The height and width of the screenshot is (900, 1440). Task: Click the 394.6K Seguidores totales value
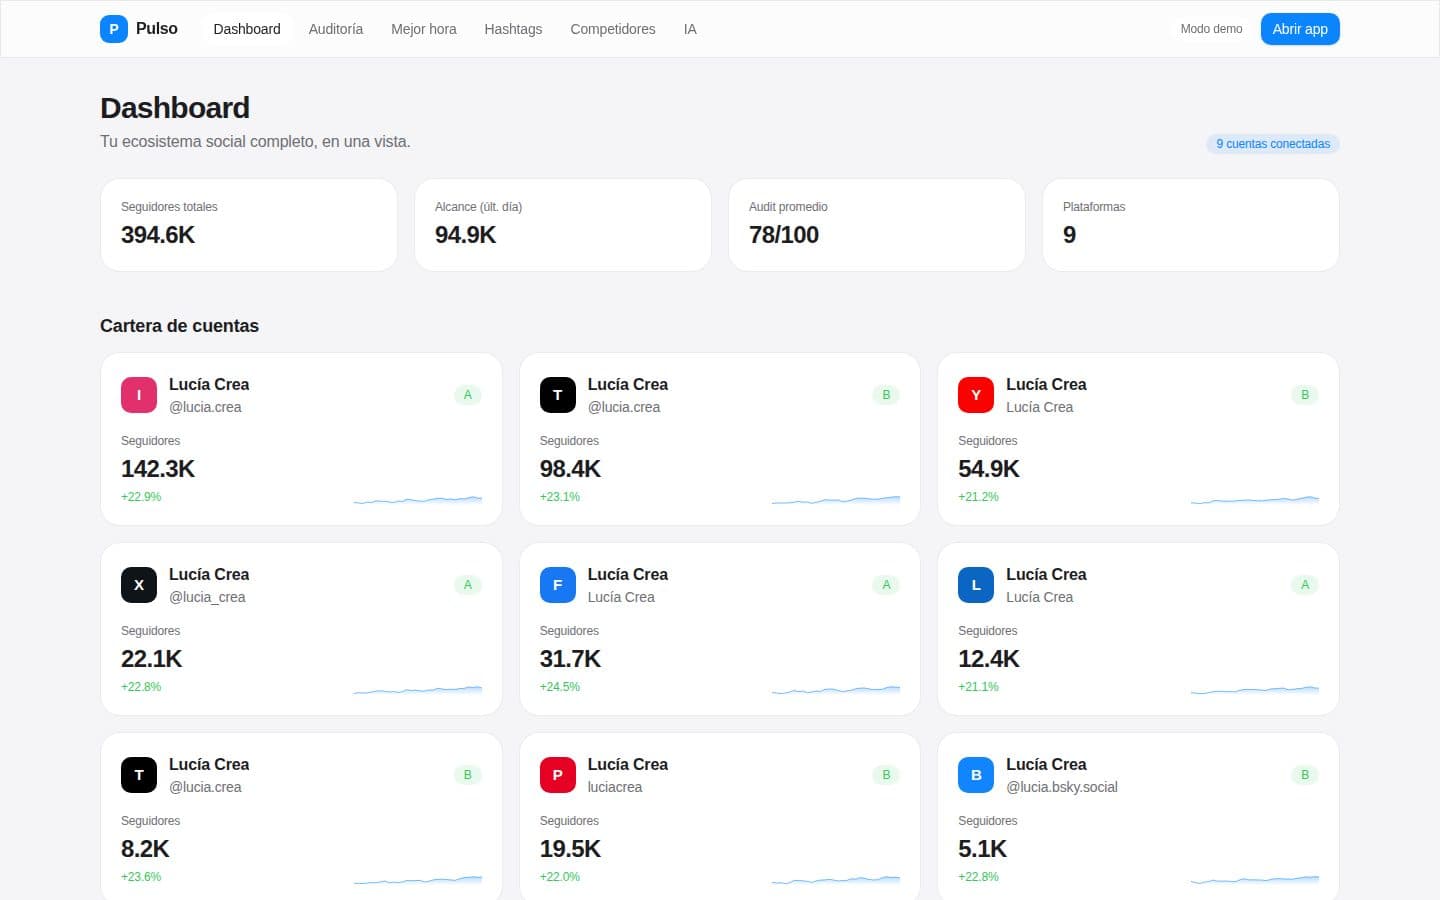click(x=158, y=235)
